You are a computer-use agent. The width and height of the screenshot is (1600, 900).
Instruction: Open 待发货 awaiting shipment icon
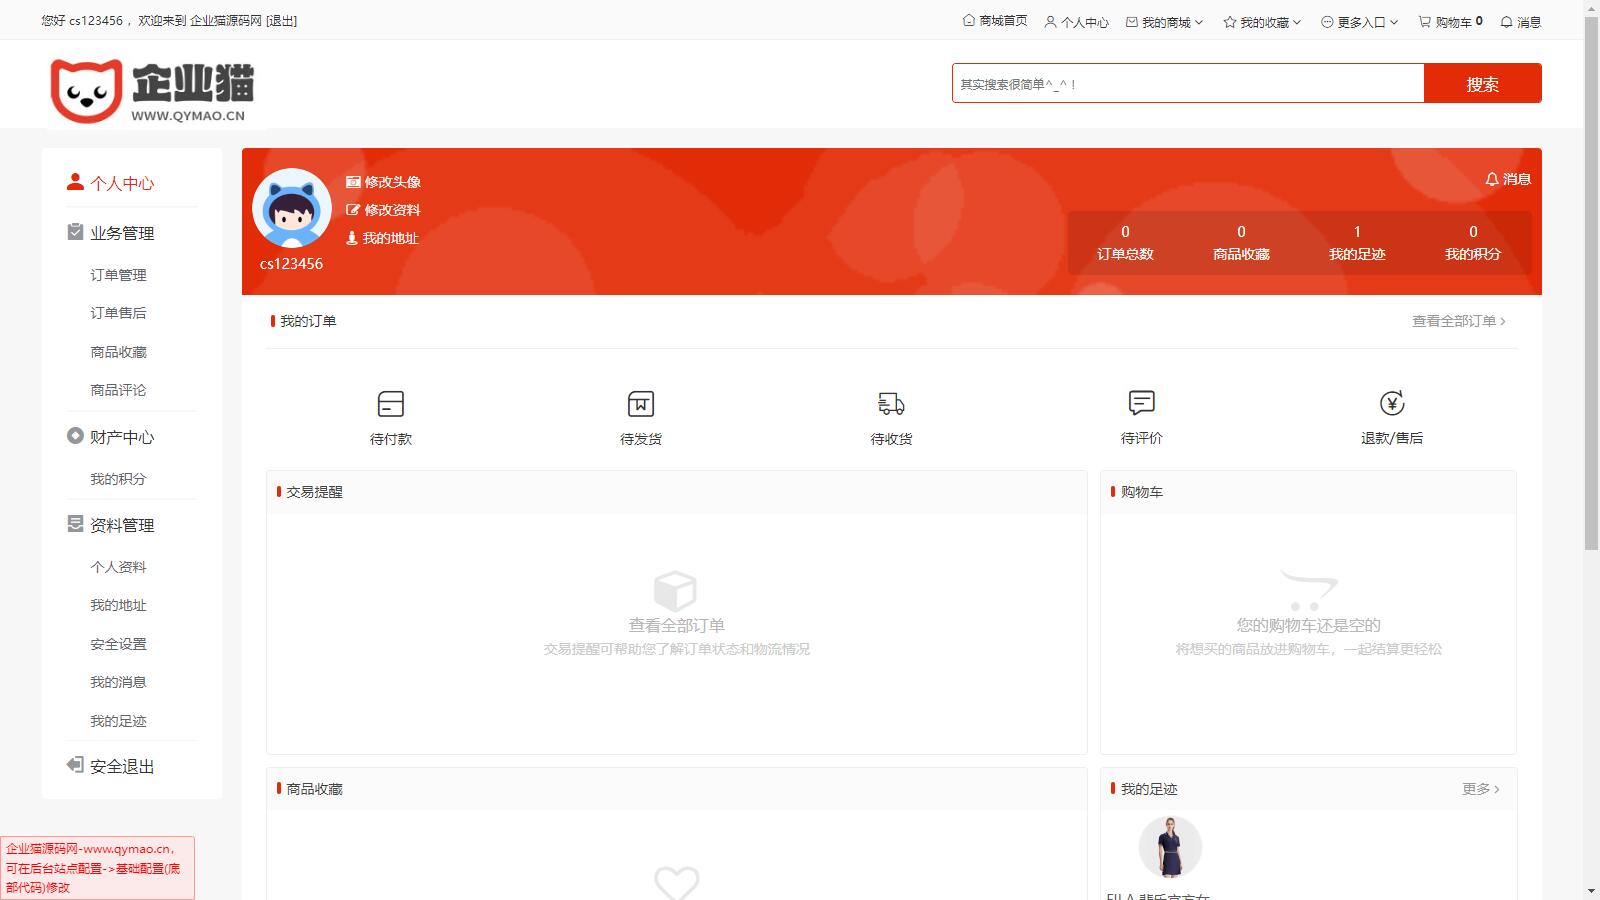[641, 404]
